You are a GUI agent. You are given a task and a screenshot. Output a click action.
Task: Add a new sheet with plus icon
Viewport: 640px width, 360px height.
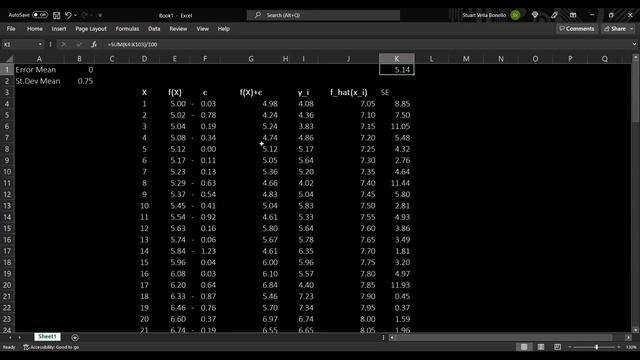tap(75, 337)
